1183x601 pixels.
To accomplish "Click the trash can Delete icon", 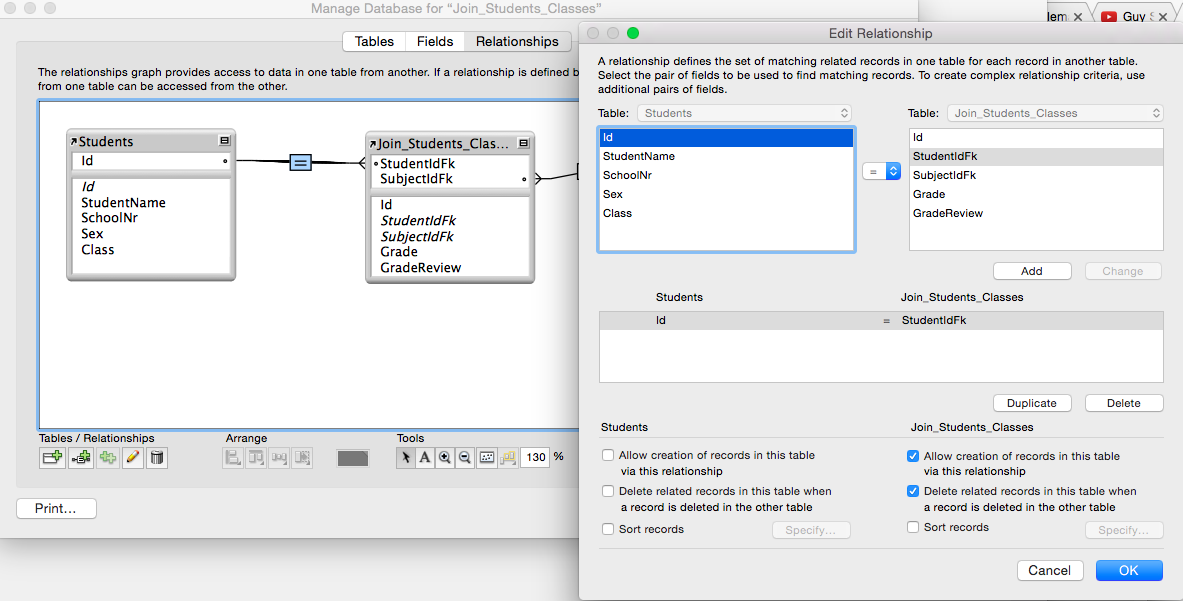I will (156, 458).
